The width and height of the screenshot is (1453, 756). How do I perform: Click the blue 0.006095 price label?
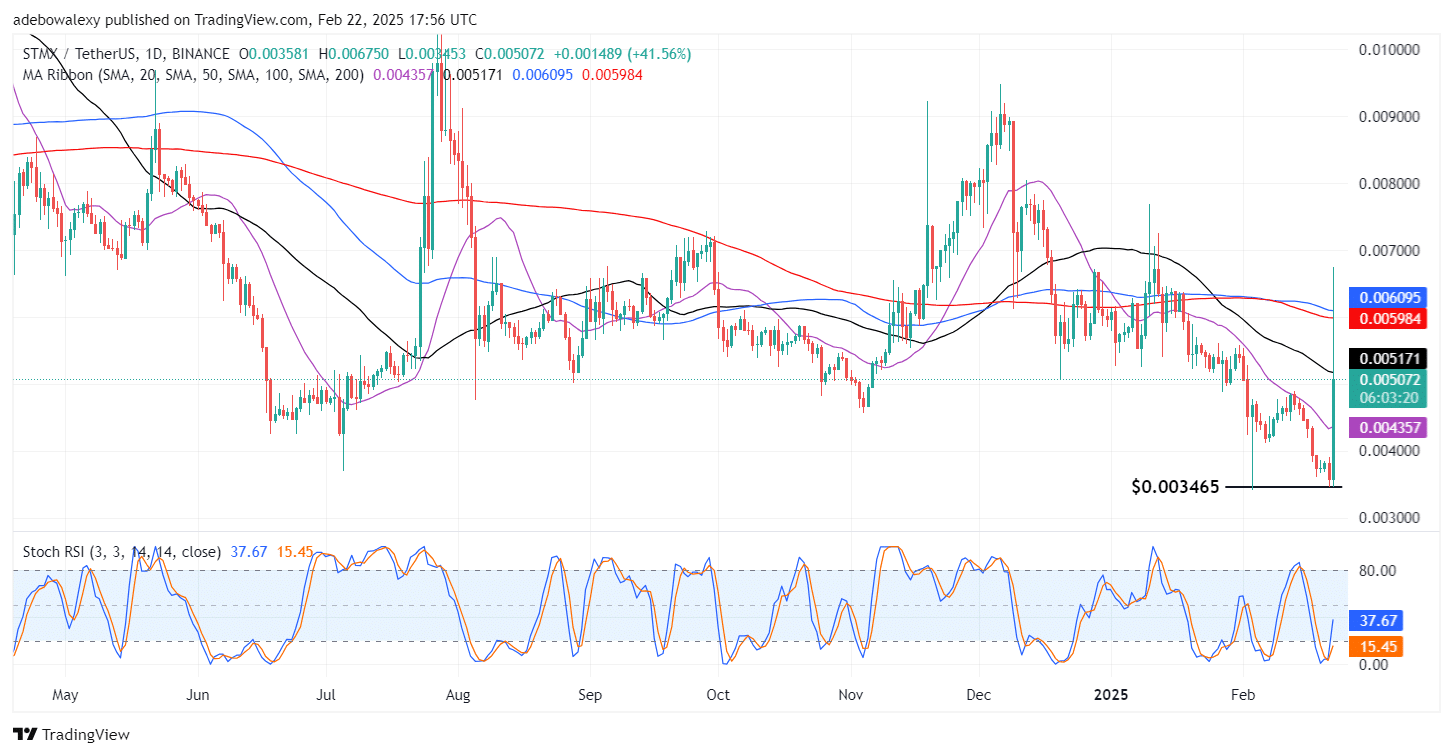point(1390,297)
